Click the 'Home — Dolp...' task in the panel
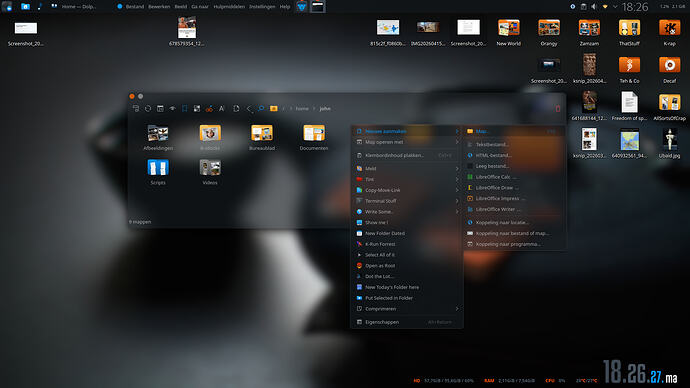690x388 pixels. 73,7
